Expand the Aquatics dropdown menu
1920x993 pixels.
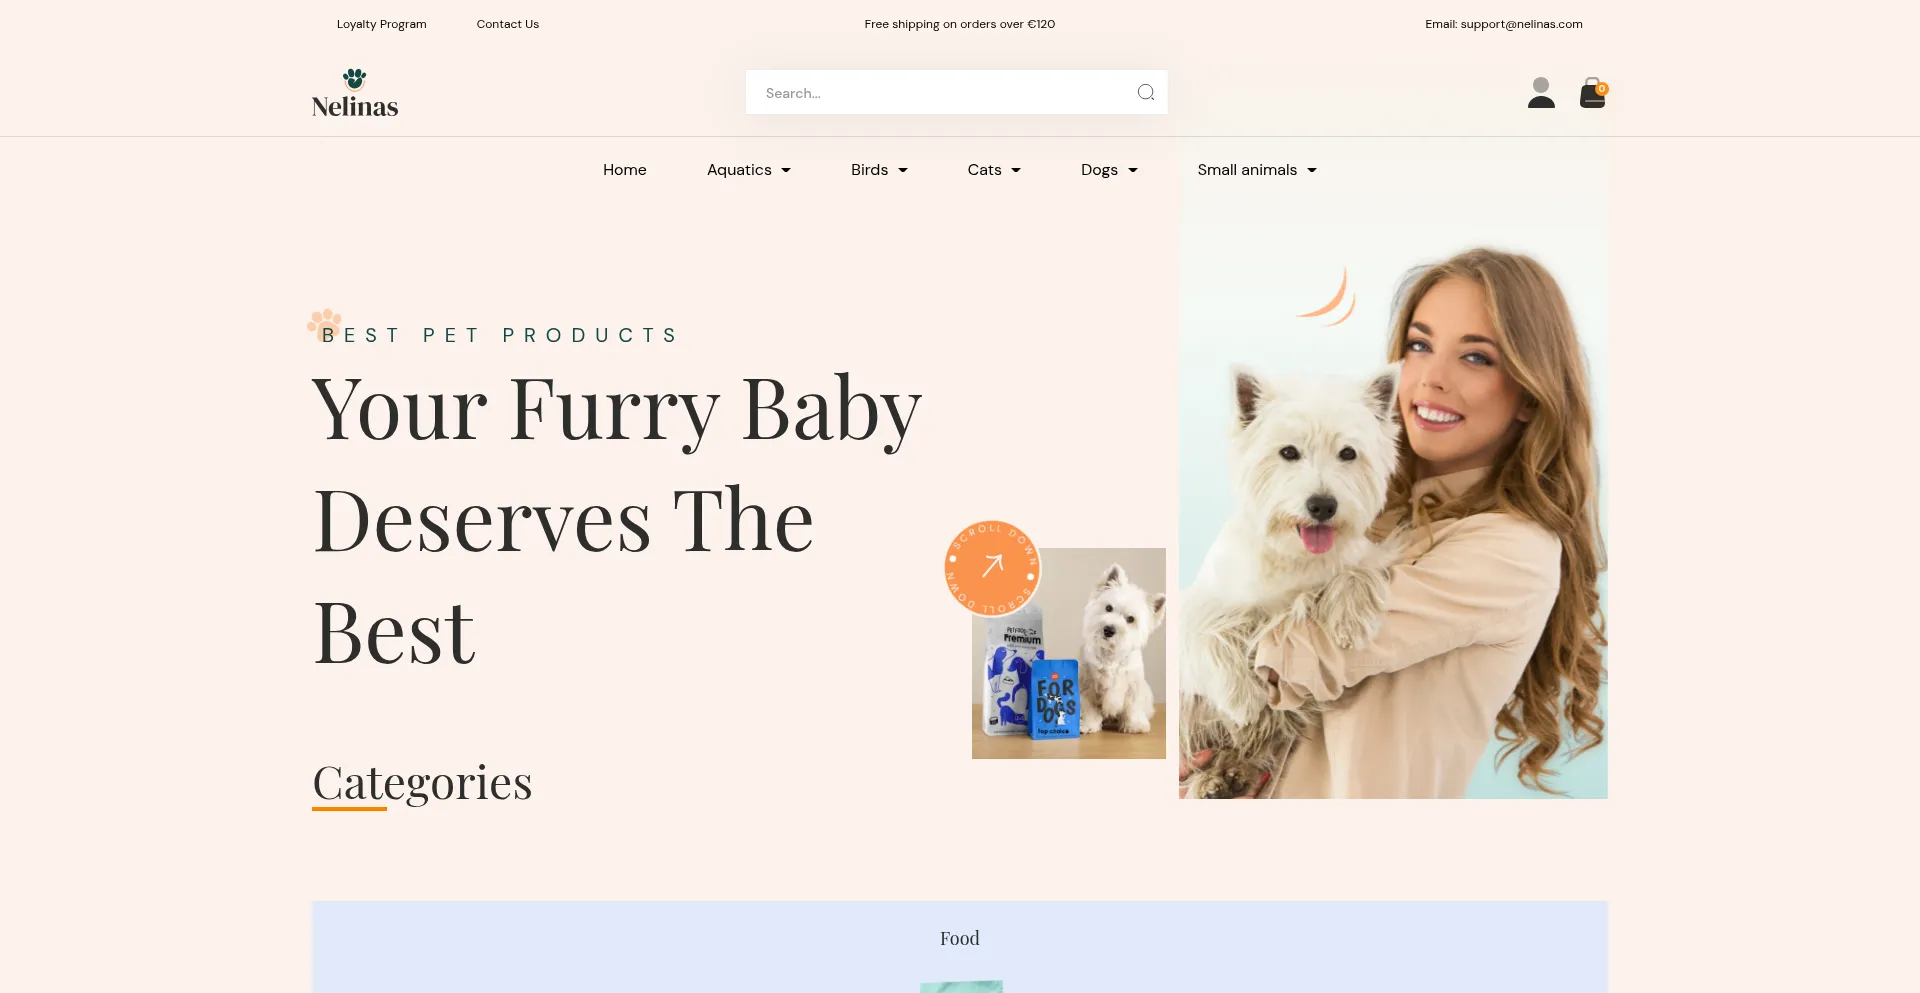click(x=748, y=170)
